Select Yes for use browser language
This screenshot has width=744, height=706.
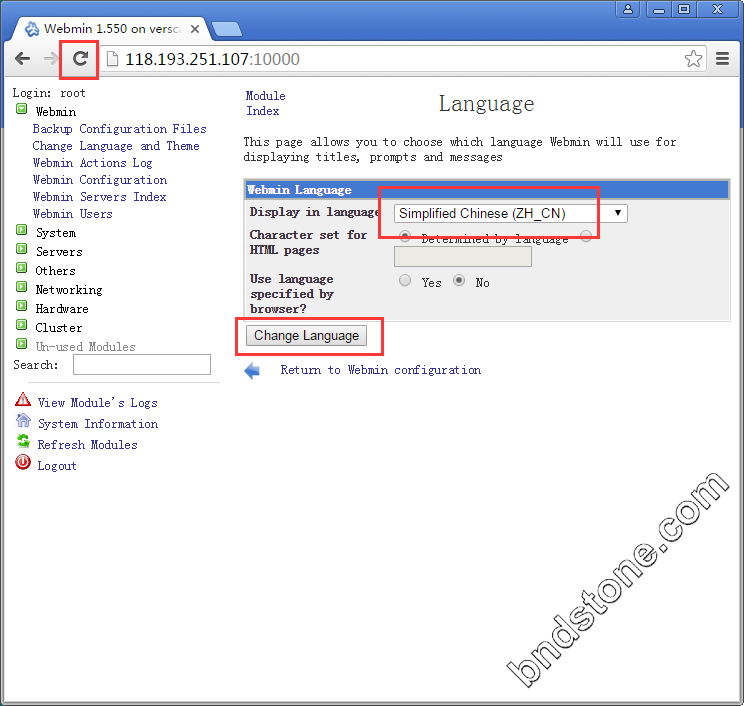coord(405,280)
